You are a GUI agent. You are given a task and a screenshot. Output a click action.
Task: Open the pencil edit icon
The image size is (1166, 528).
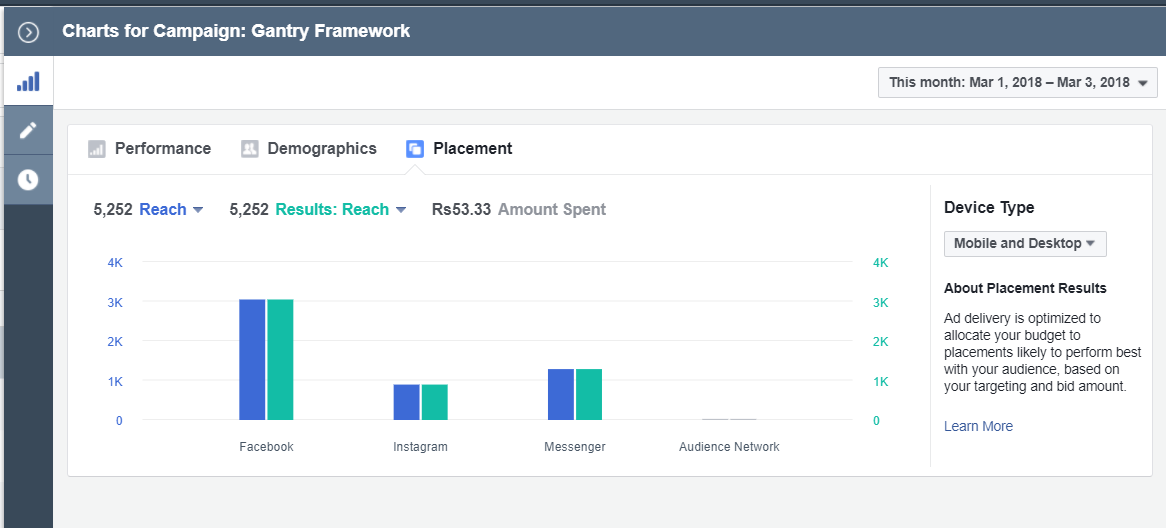(28, 130)
